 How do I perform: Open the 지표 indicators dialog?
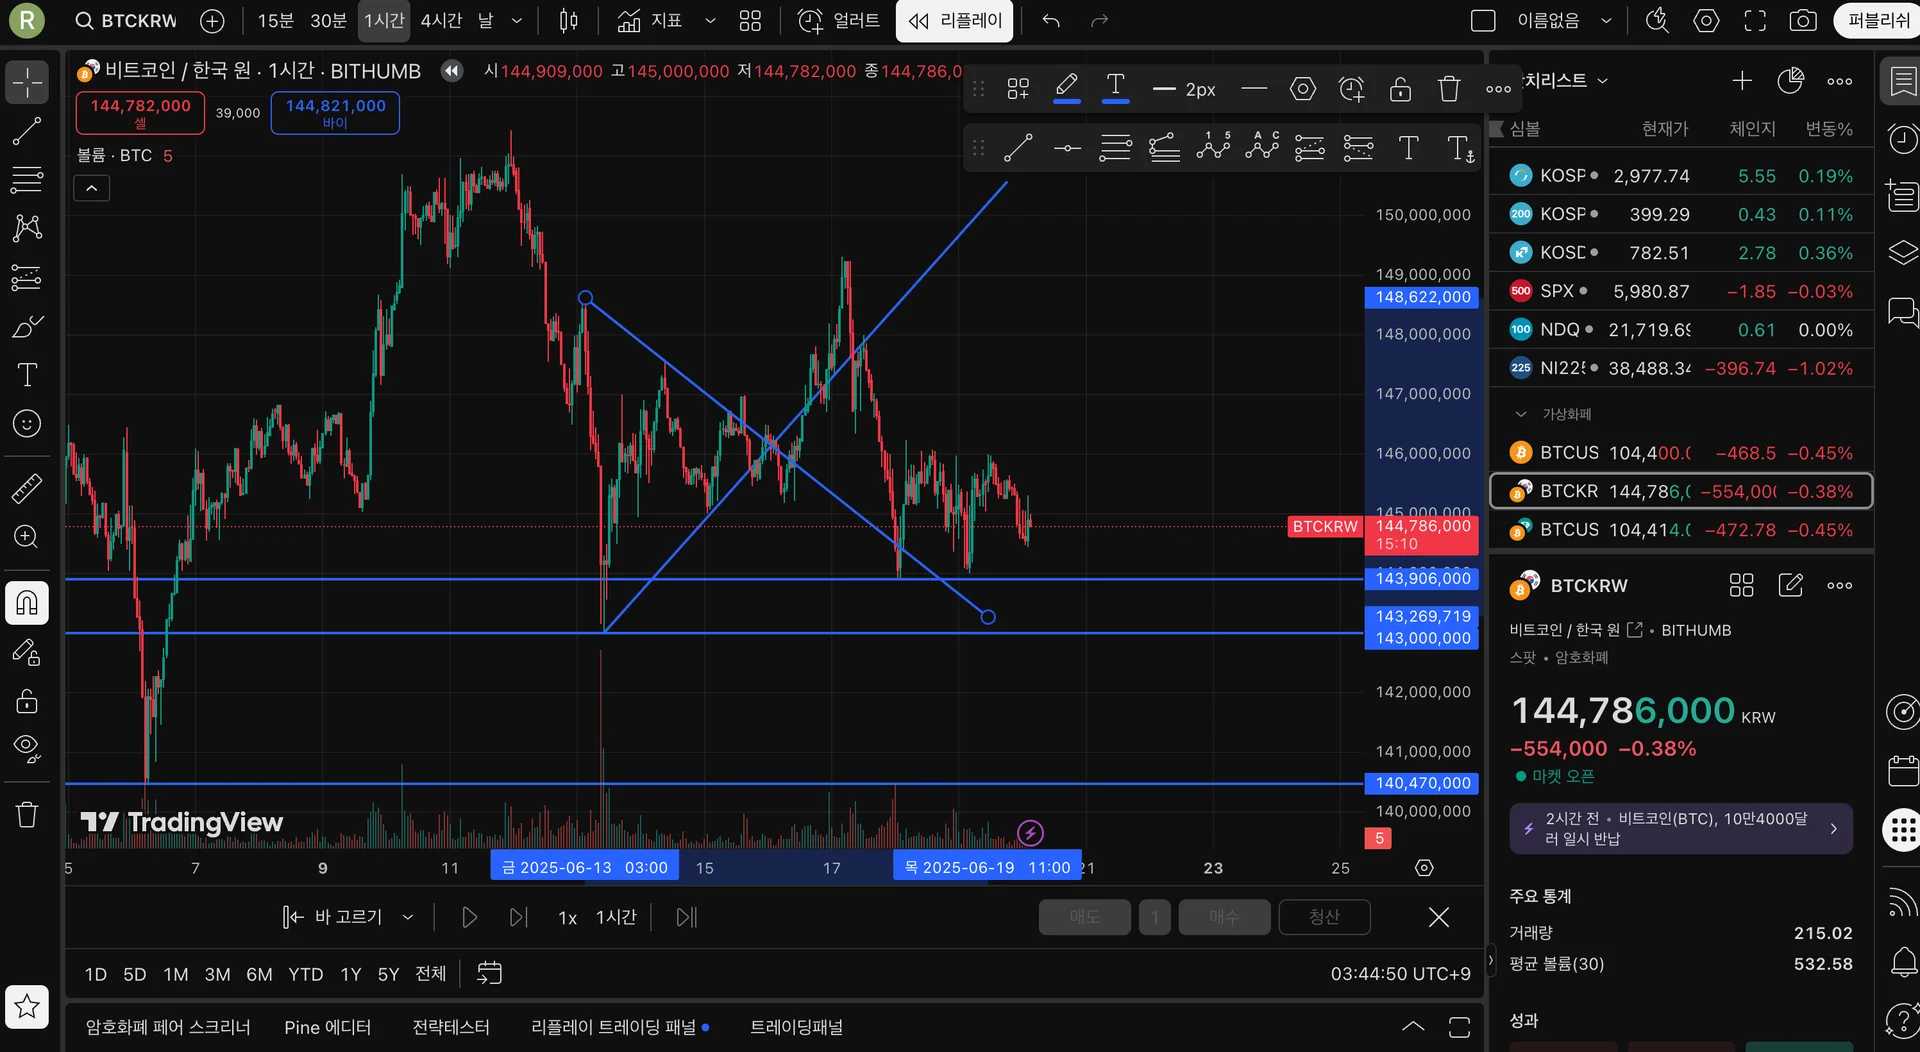pos(650,21)
